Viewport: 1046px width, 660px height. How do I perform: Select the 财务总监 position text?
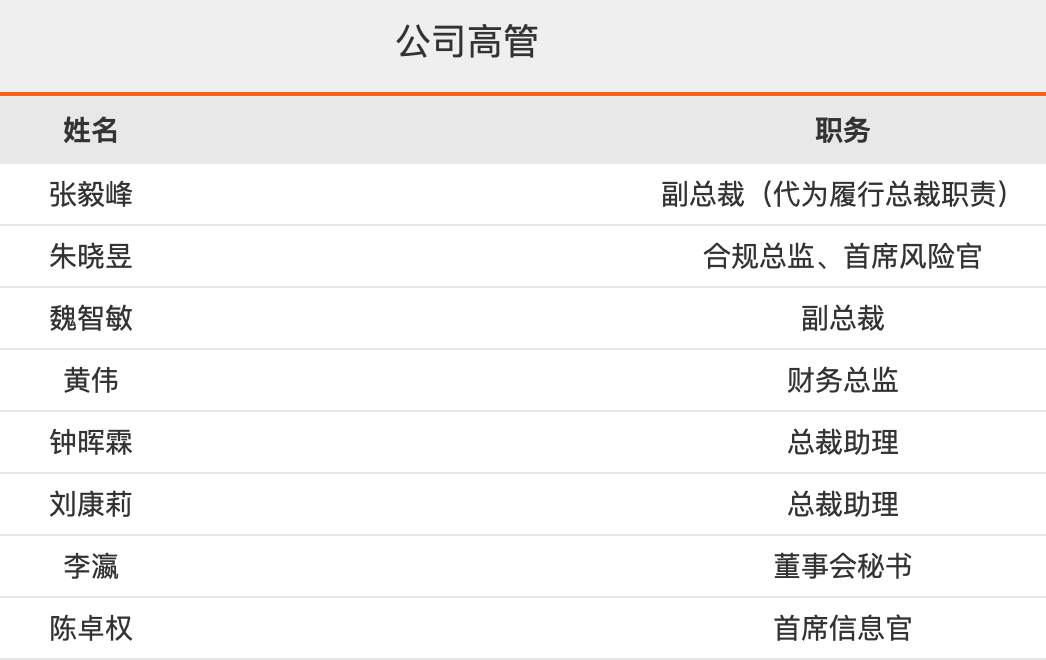842,381
